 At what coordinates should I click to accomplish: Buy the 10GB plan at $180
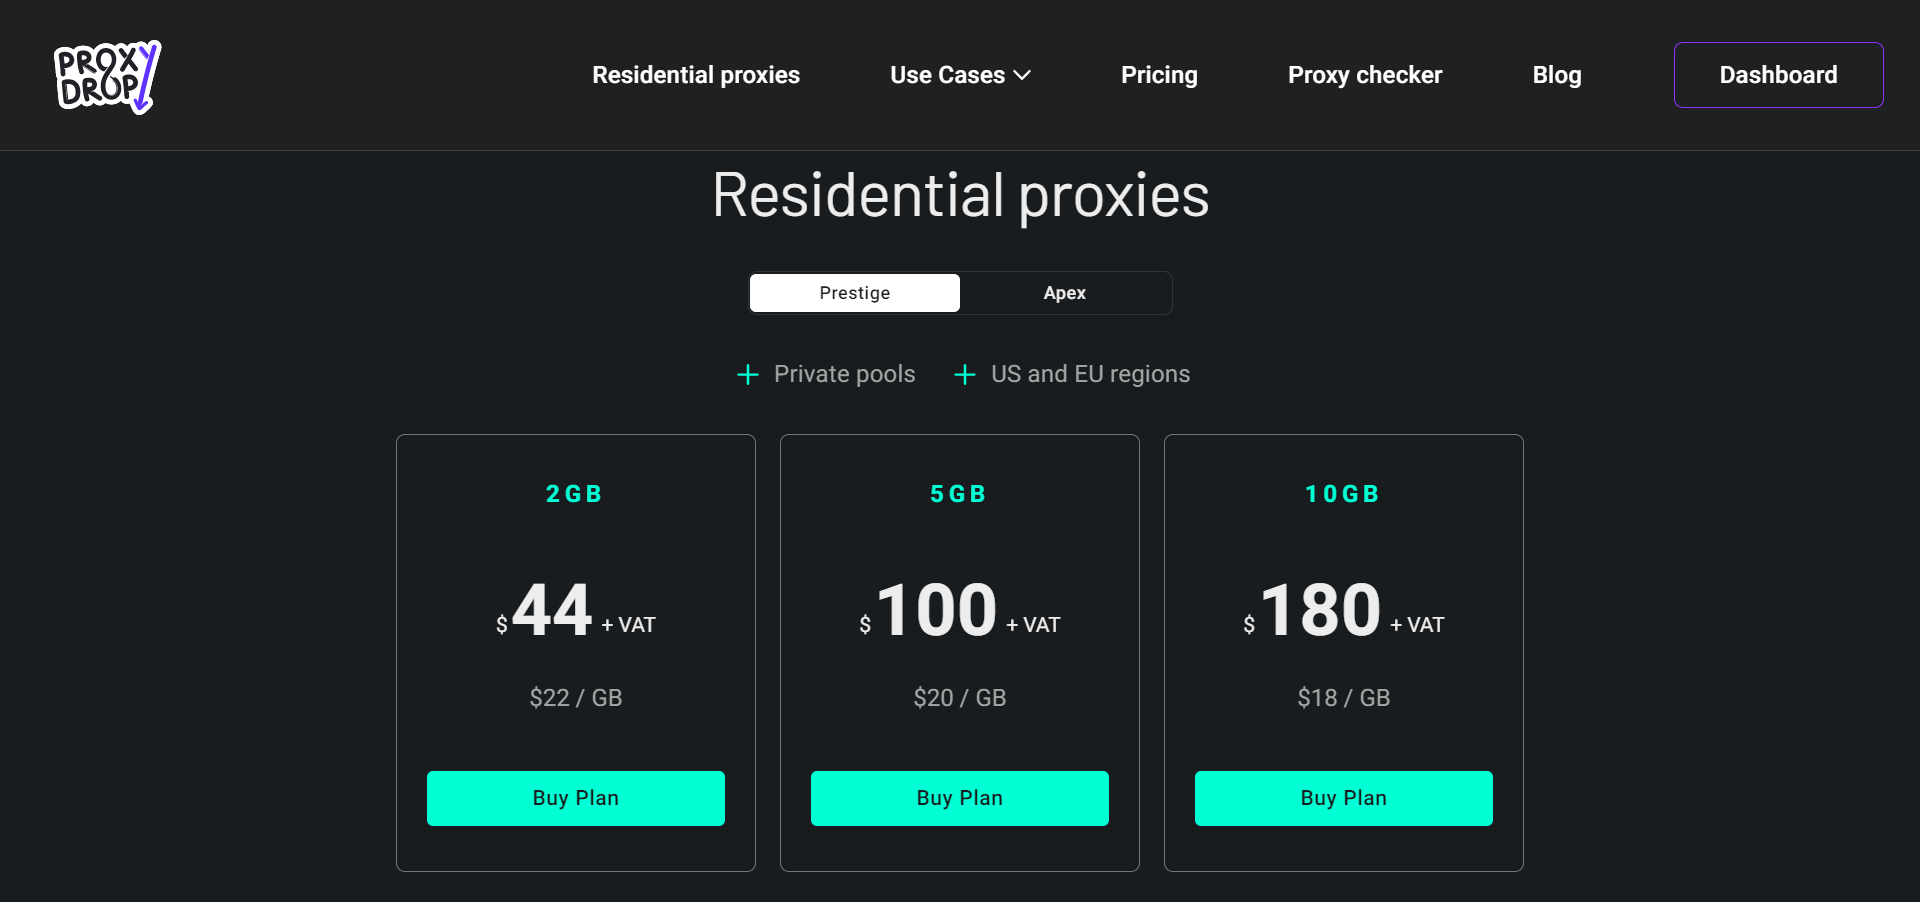(1343, 798)
